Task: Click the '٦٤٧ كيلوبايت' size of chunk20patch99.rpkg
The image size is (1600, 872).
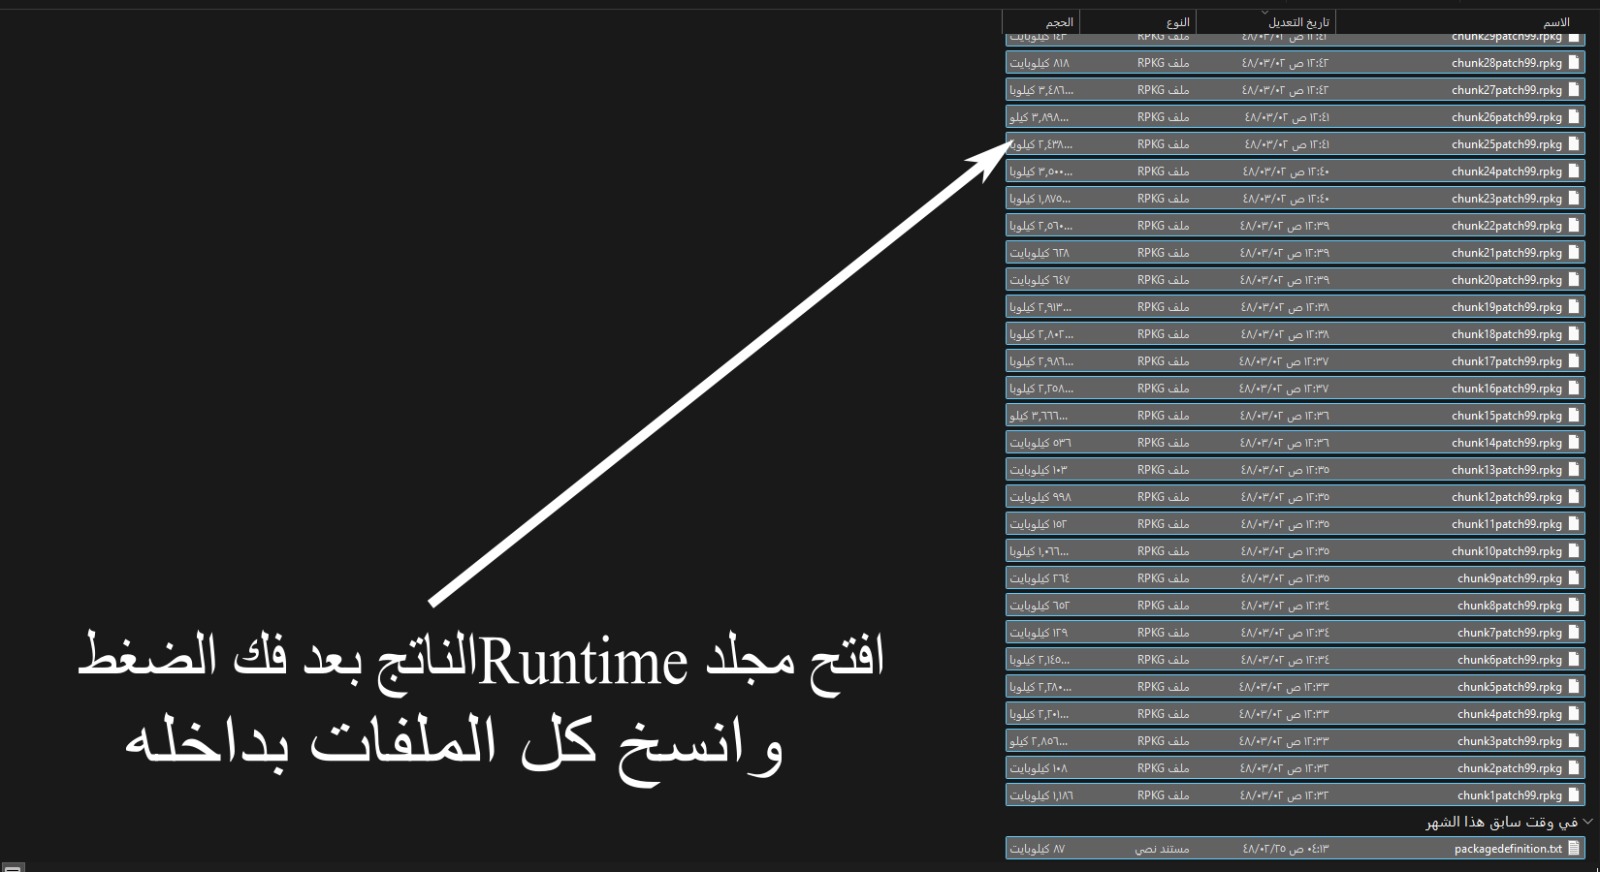Action: 1039,279
